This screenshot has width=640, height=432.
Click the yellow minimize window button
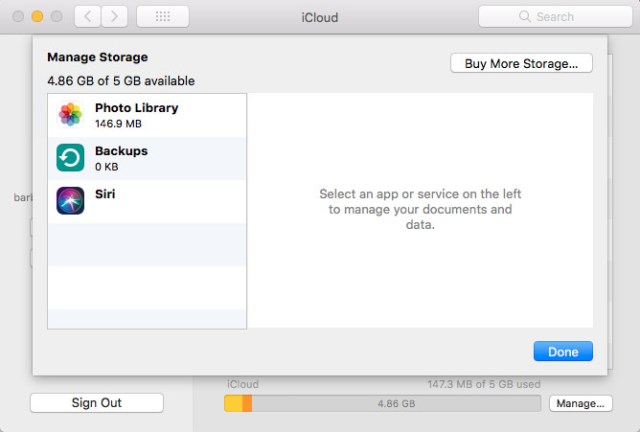(38, 16)
